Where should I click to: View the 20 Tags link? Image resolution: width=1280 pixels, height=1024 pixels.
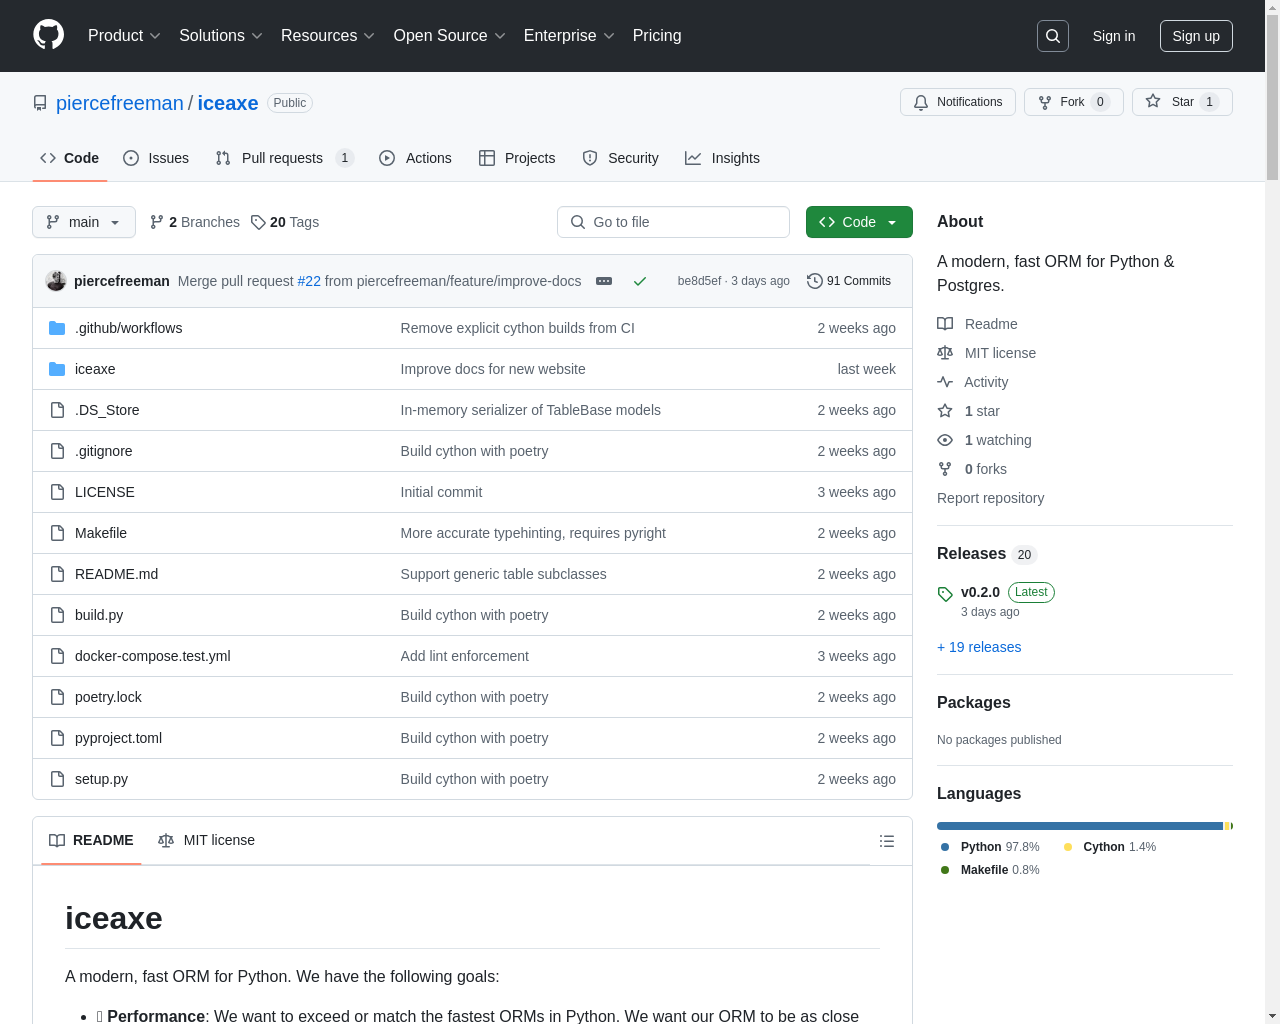[x=285, y=222]
